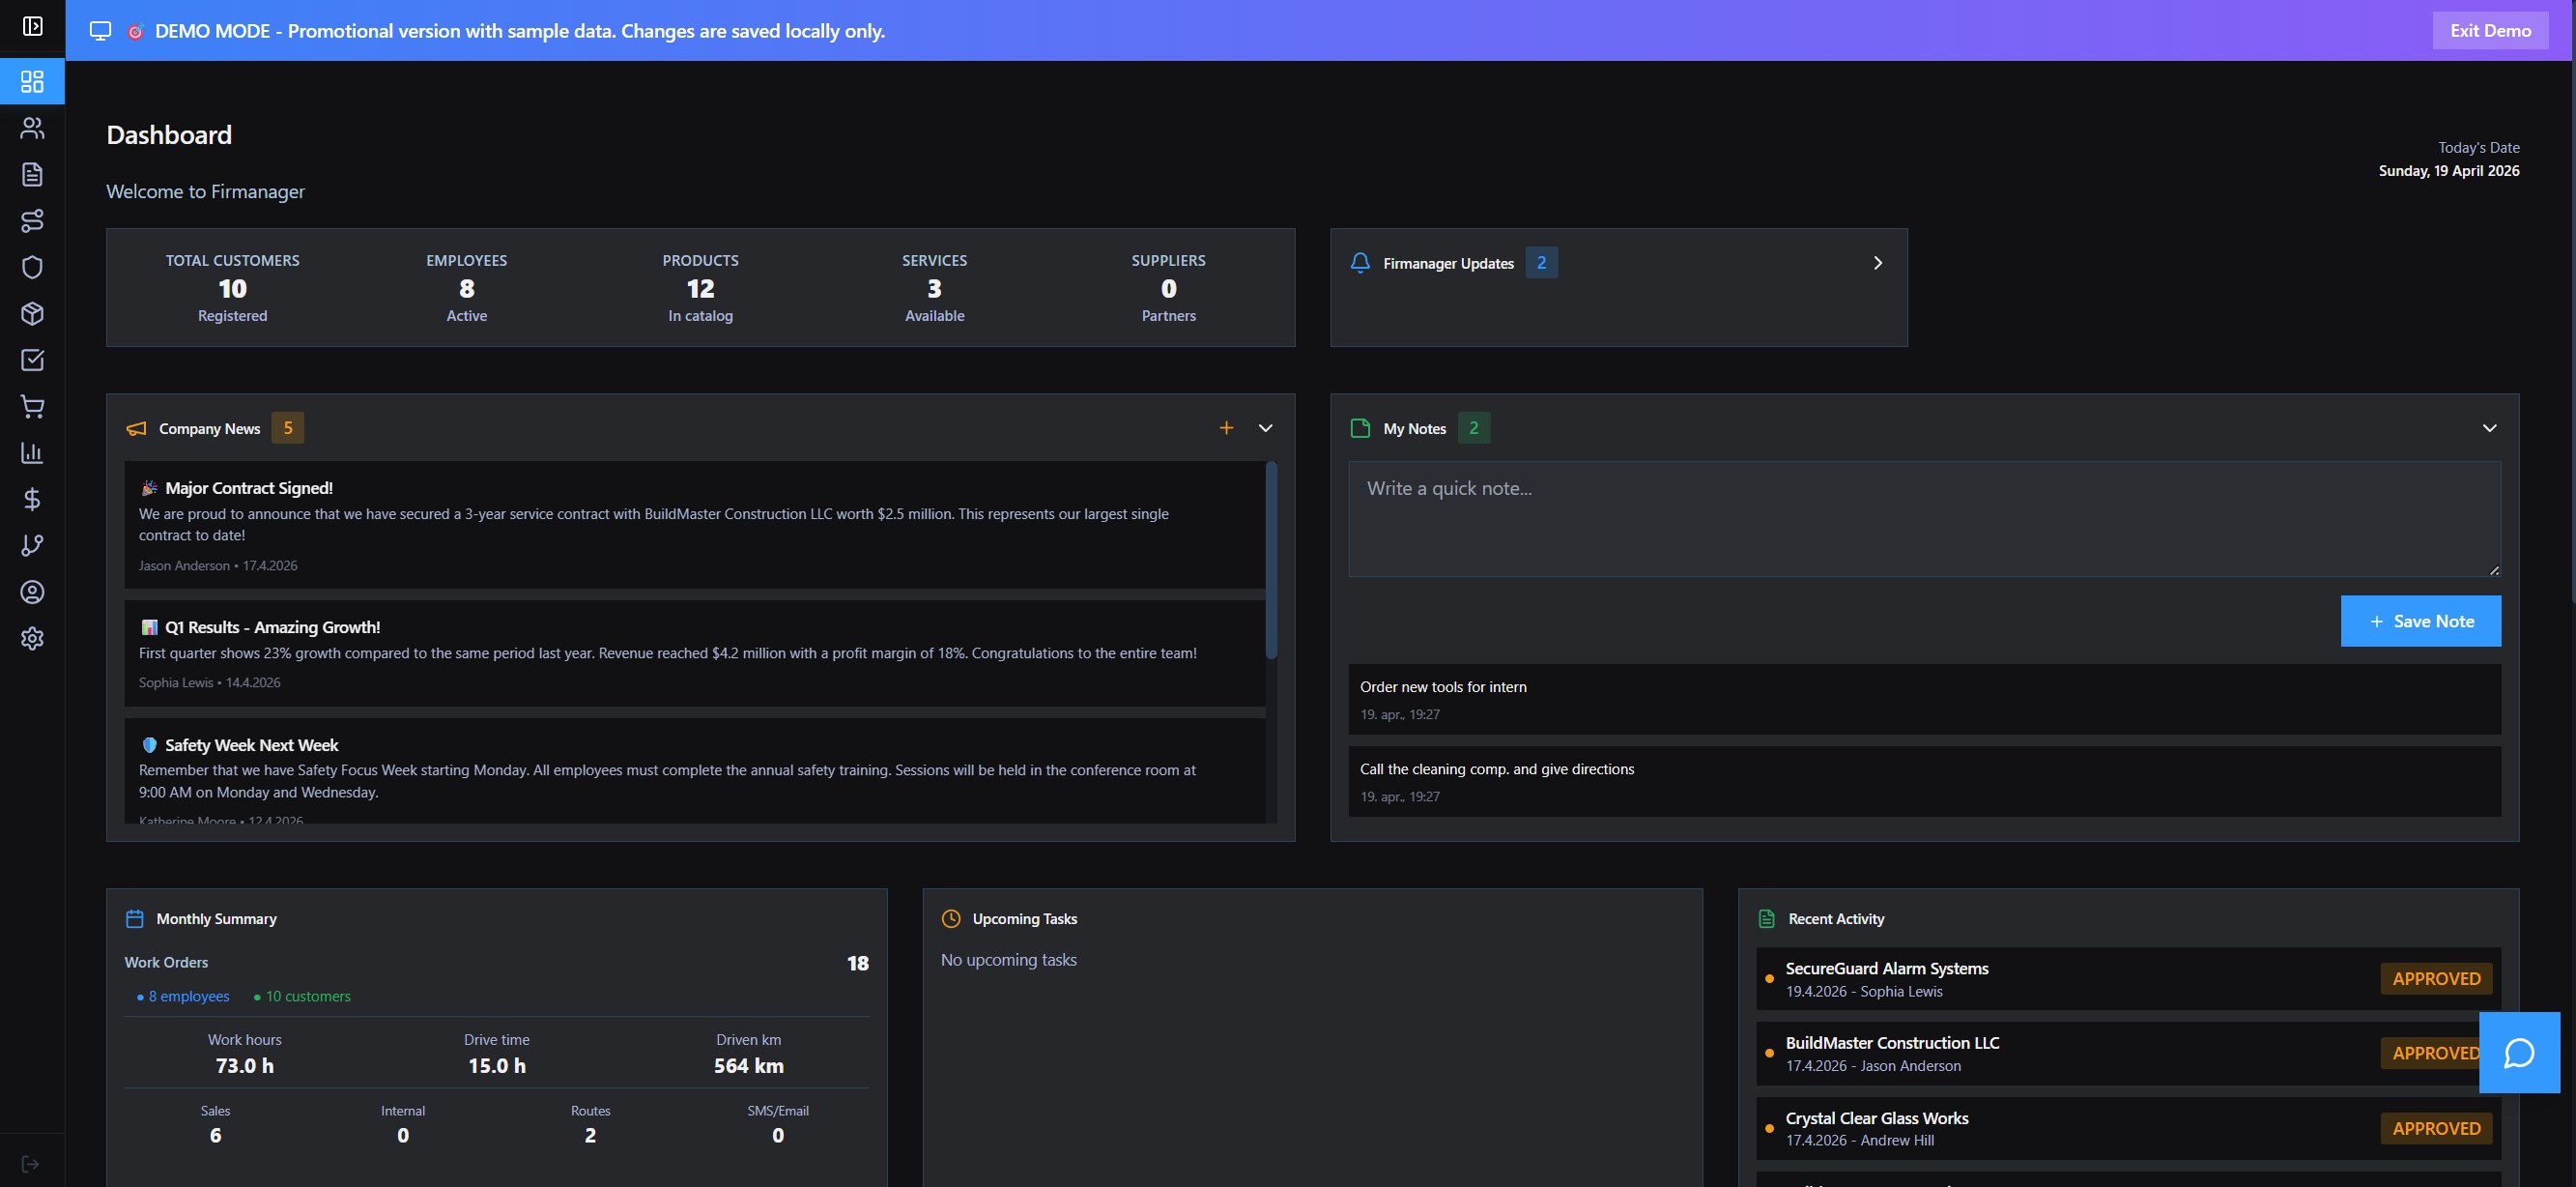Open the Q1 Results news item

click(694, 653)
